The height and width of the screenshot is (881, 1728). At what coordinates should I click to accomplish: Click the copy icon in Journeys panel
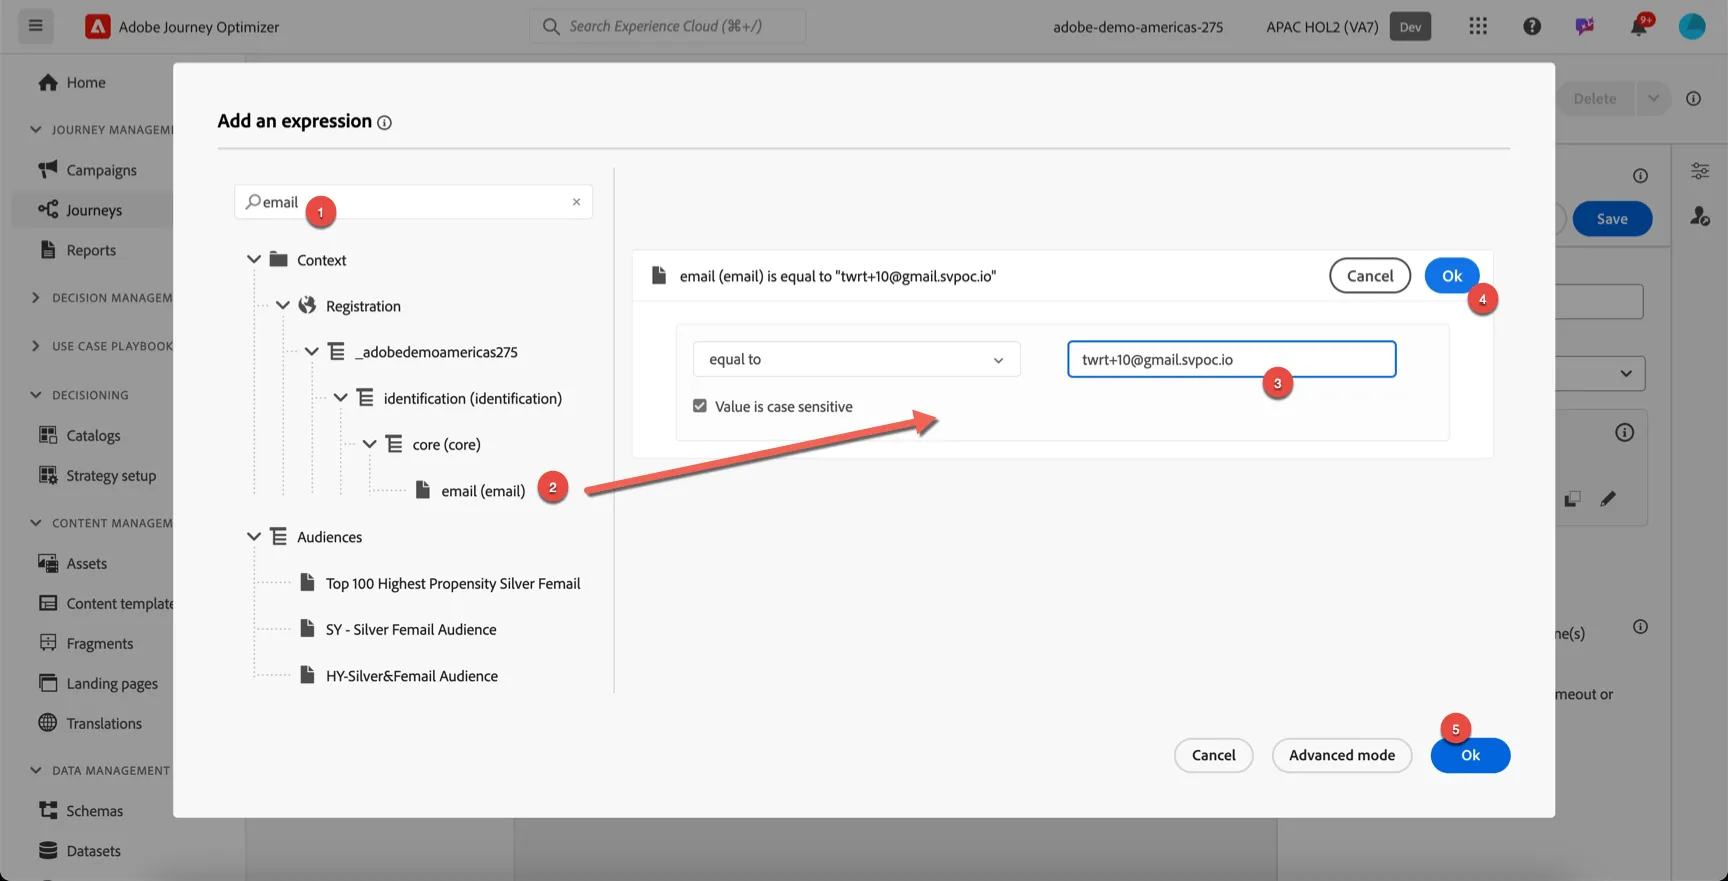pyautogui.click(x=1572, y=498)
